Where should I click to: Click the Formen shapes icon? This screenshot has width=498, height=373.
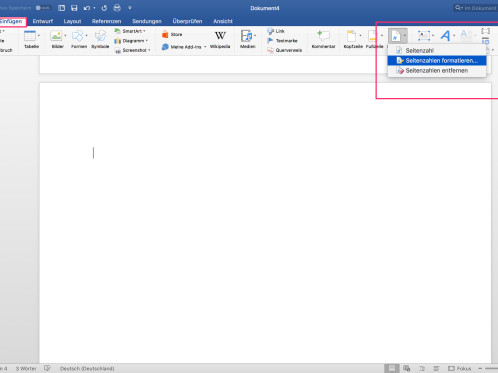coord(77,36)
